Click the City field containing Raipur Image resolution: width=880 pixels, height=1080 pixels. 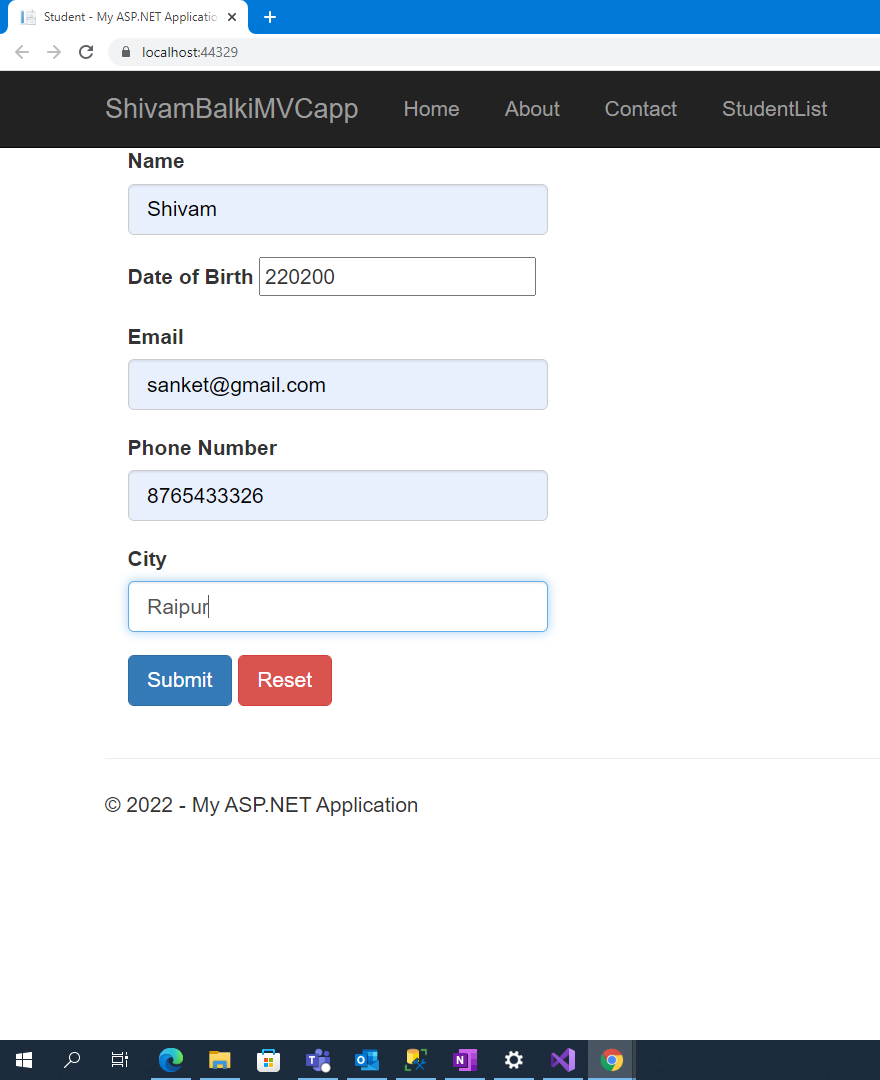337,607
